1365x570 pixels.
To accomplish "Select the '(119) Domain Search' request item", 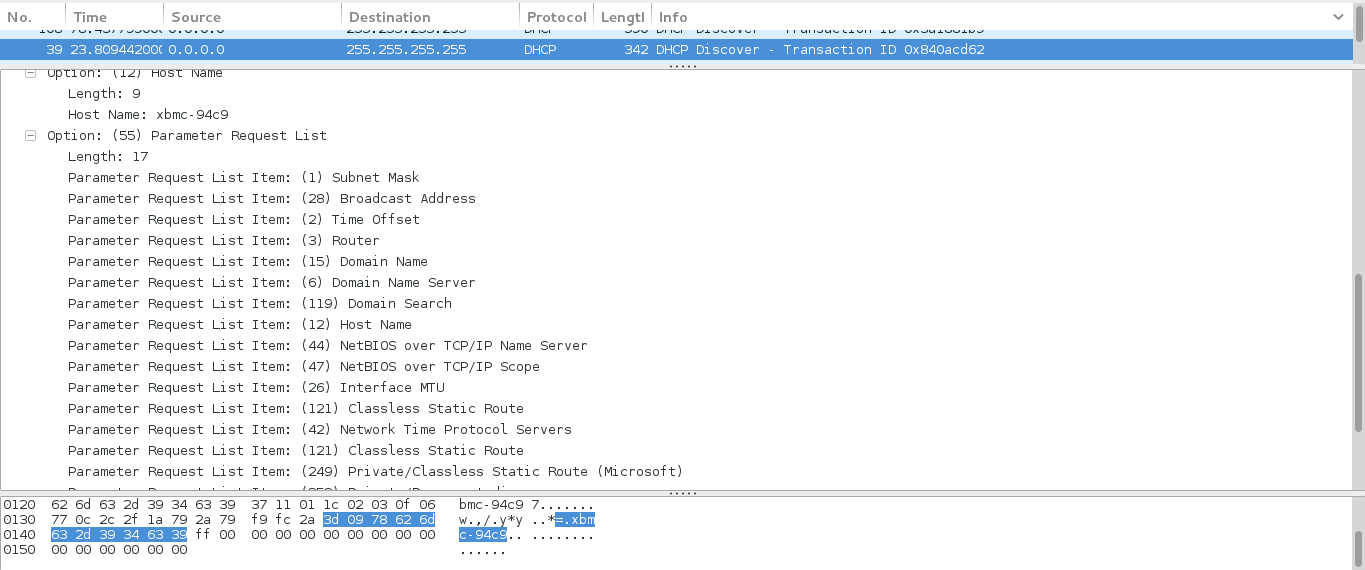I will [259, 304].
